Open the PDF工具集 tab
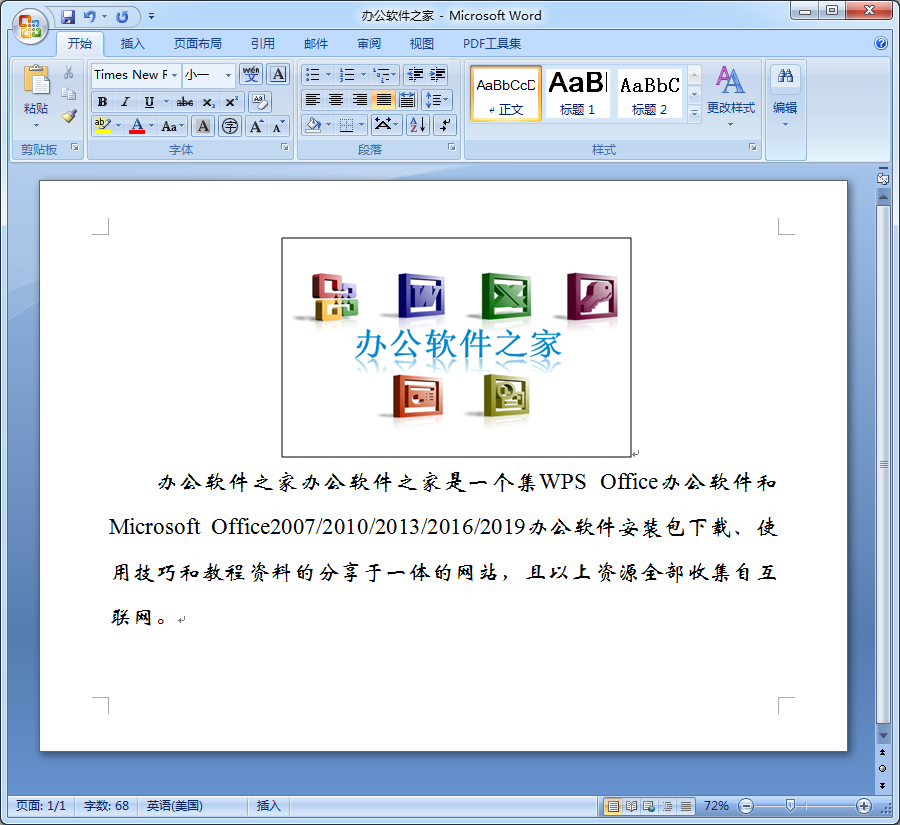The image size is (900, 825). [x=492, y=44]
